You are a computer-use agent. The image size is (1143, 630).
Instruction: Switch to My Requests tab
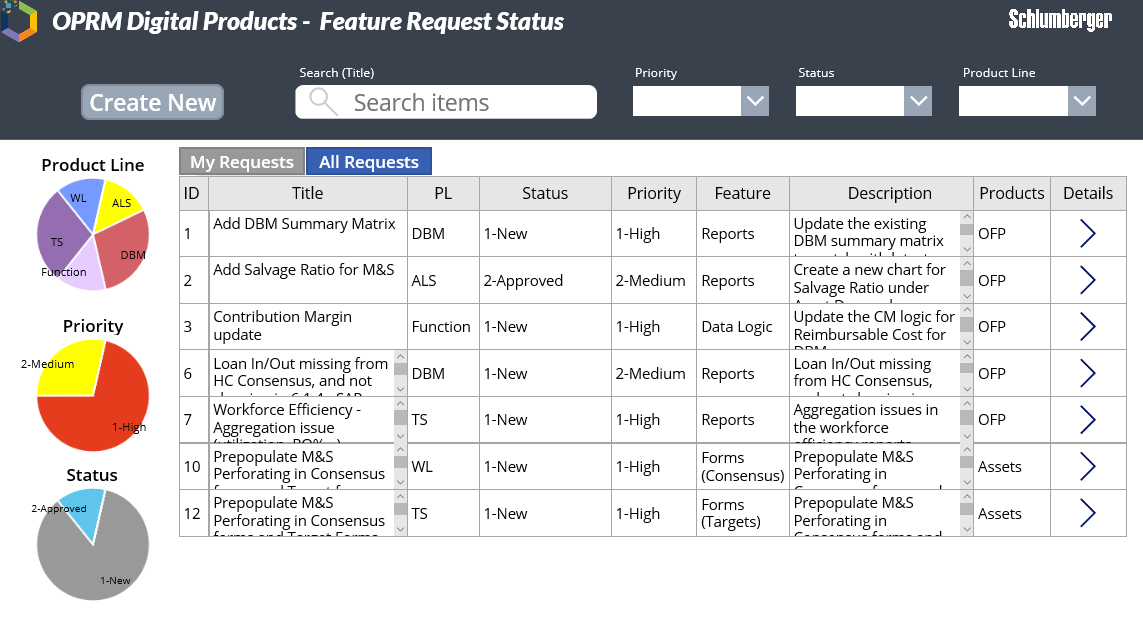[242, 162]
